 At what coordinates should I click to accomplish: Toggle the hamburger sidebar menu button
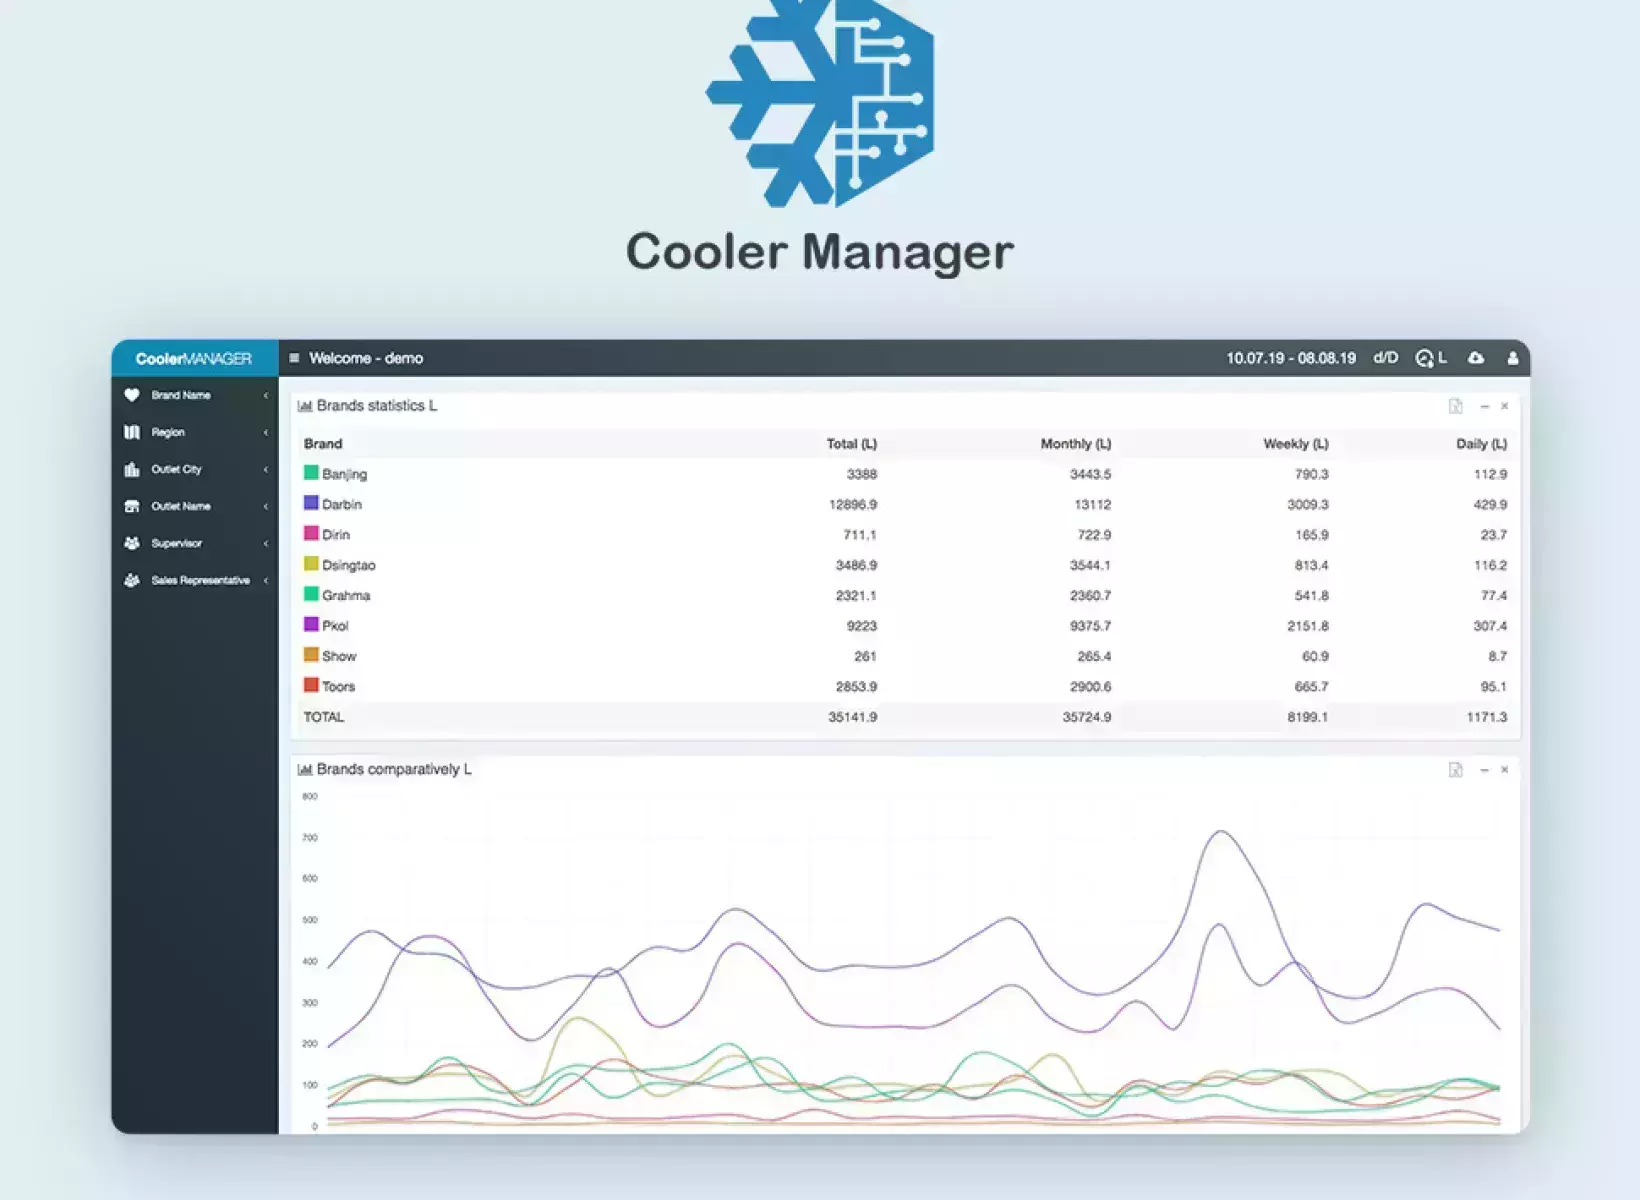[294, 358]
